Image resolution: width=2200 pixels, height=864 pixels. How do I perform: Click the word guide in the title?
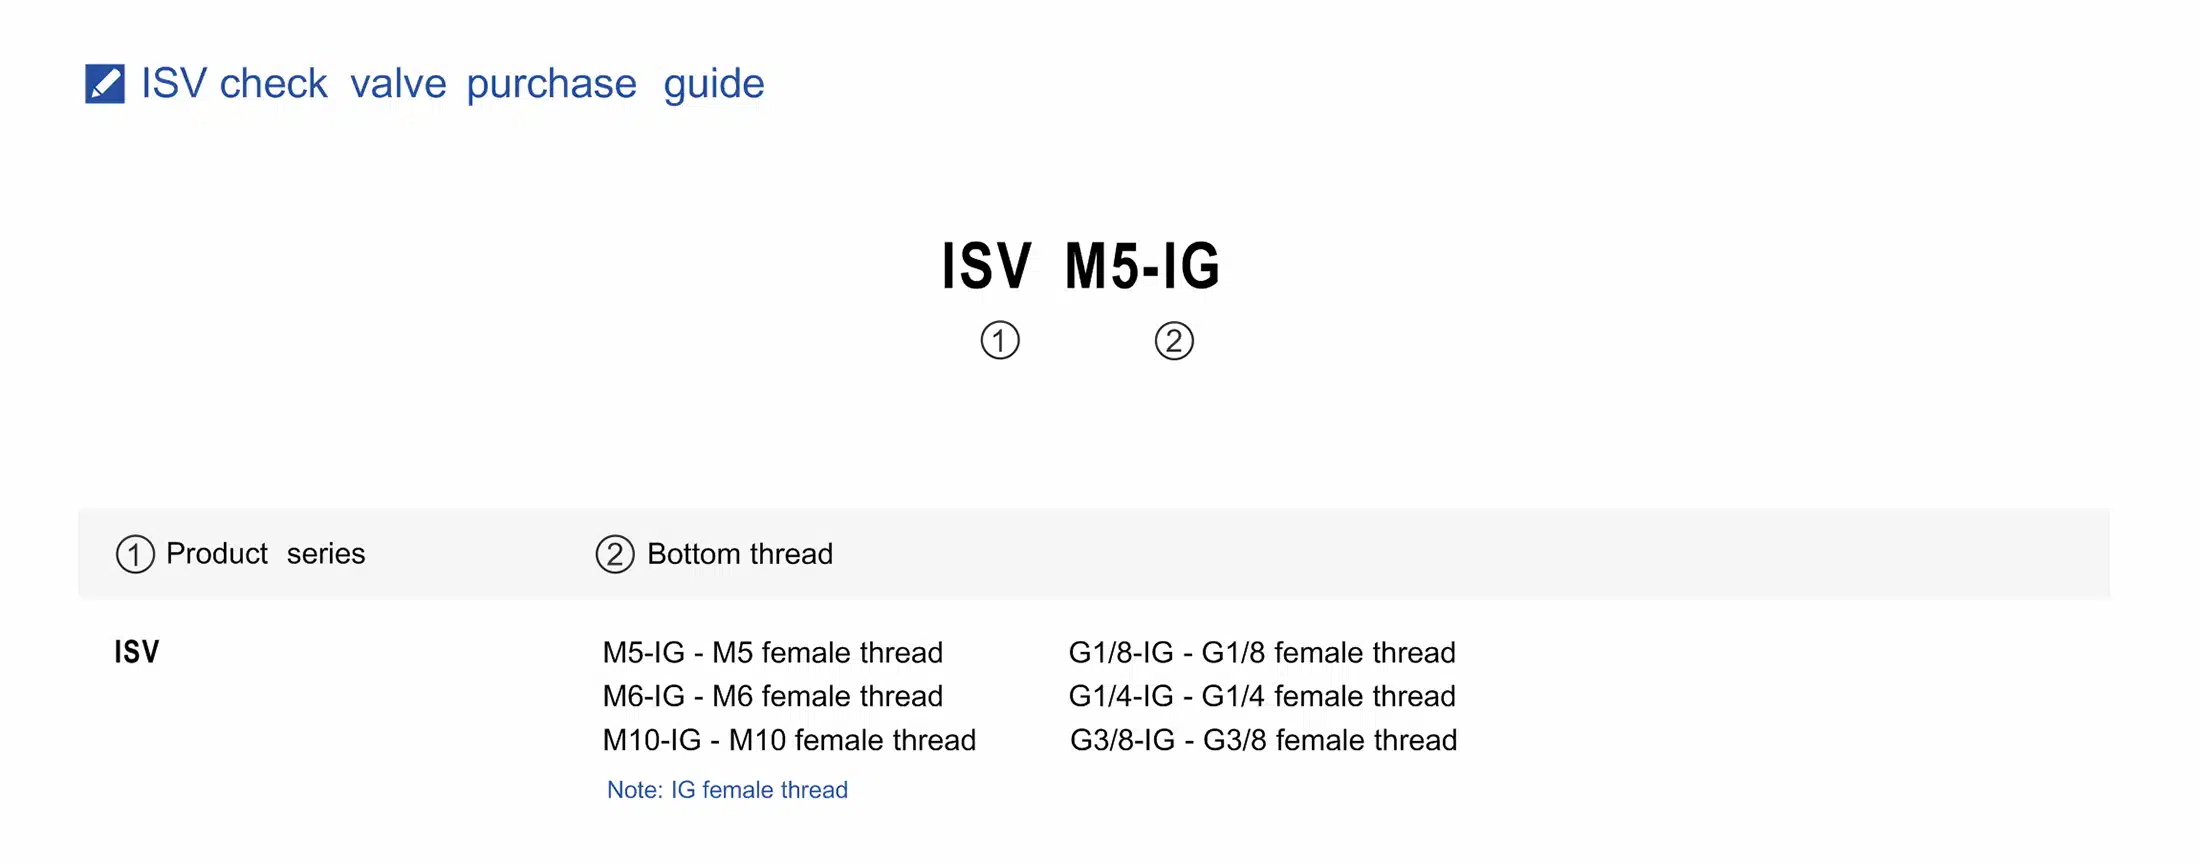pyautogui.click(x=714, y=84)
